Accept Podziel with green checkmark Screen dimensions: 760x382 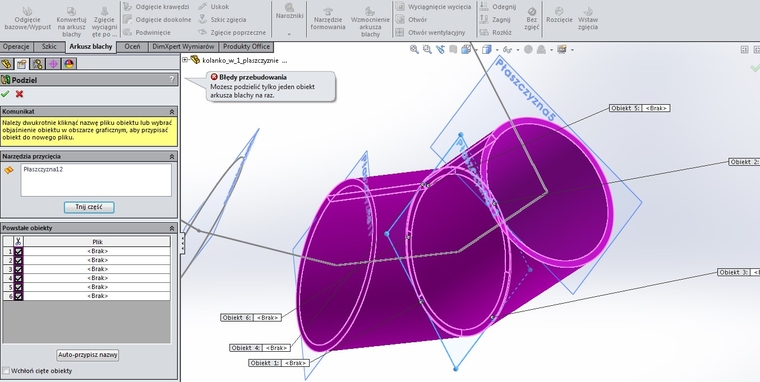coord(5,94)
